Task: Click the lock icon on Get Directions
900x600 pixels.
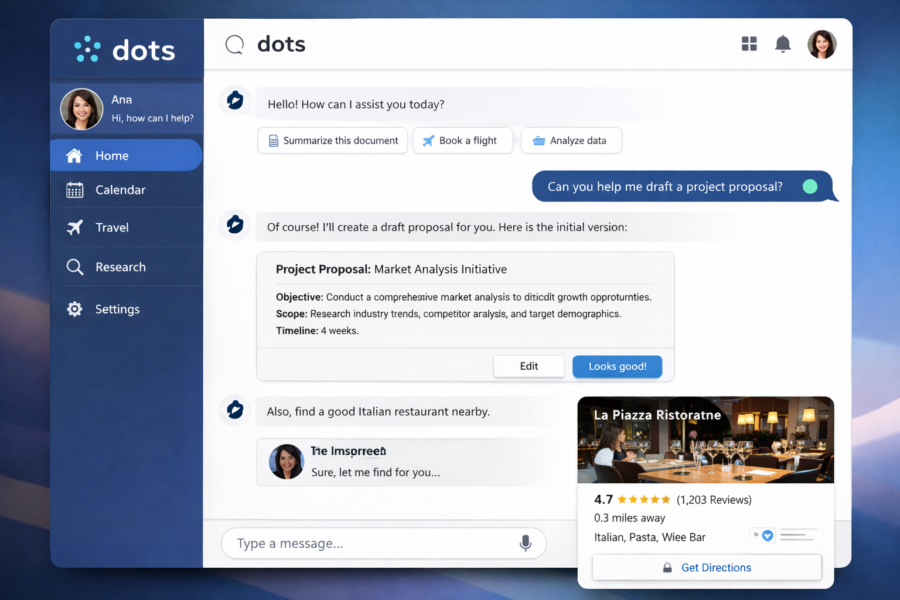Action: [x=667, y=568]
